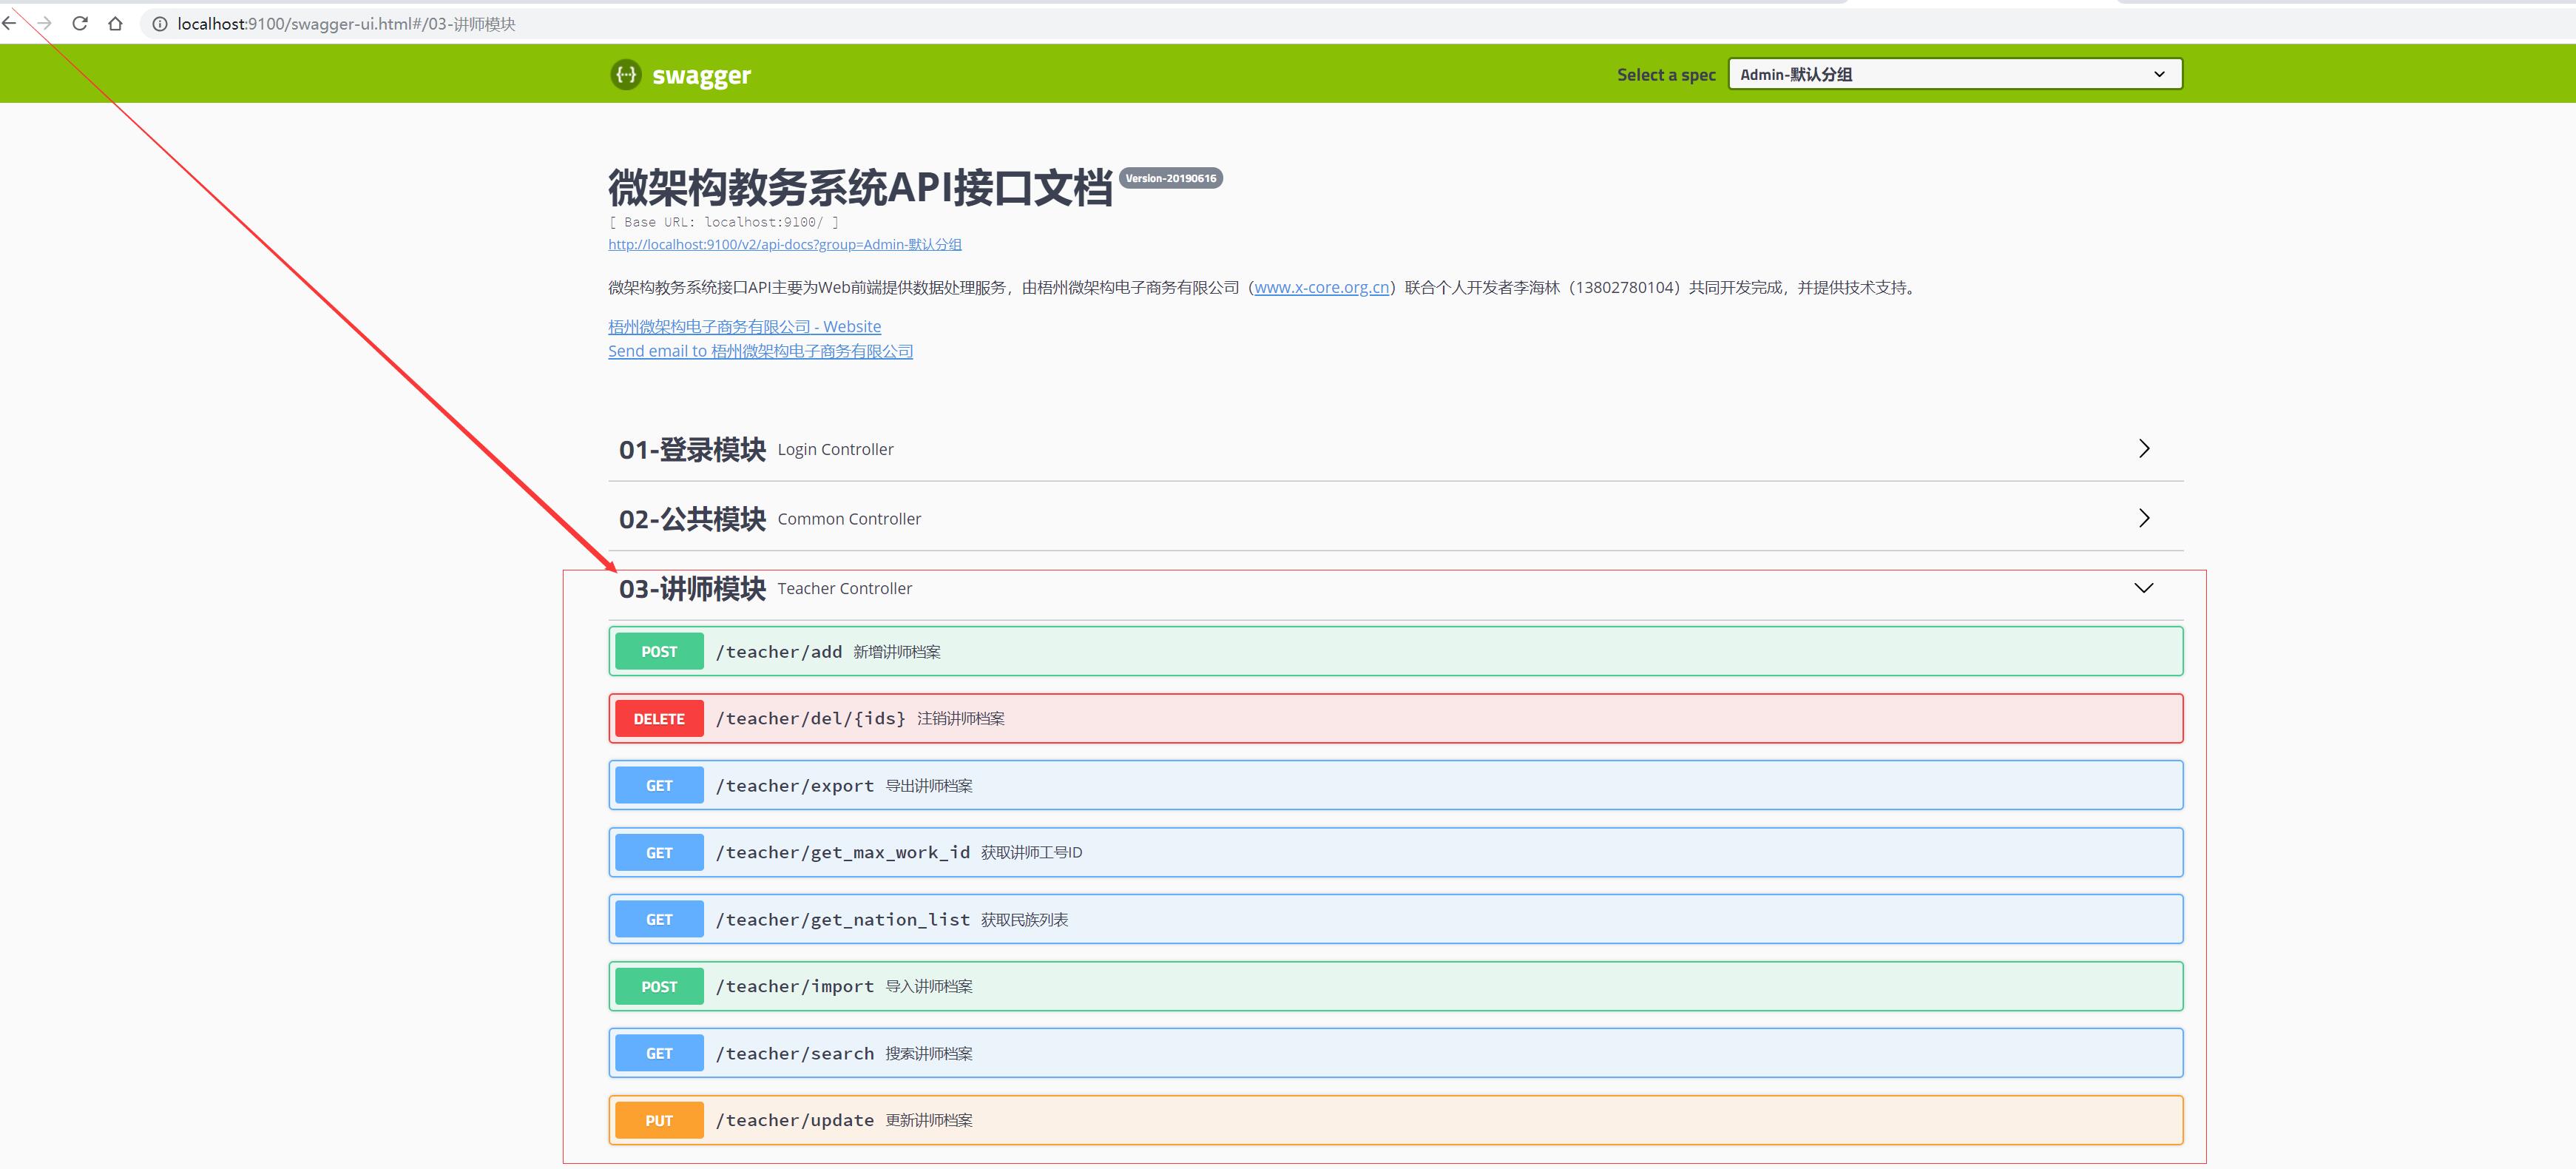Viewport: 2576px width, 1169px height.
Task: Click the 注销讲师档案 description text
Action: pos(961,718)
